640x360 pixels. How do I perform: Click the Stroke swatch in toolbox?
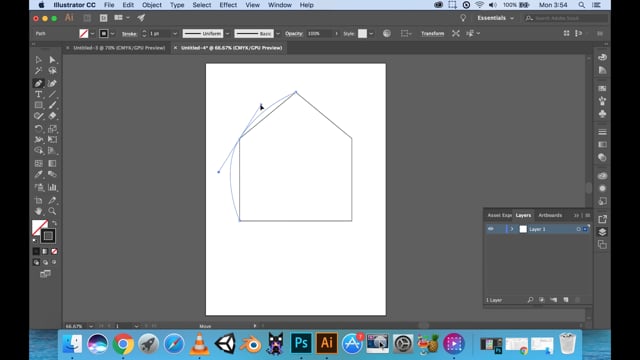click(x=48, y=236)
